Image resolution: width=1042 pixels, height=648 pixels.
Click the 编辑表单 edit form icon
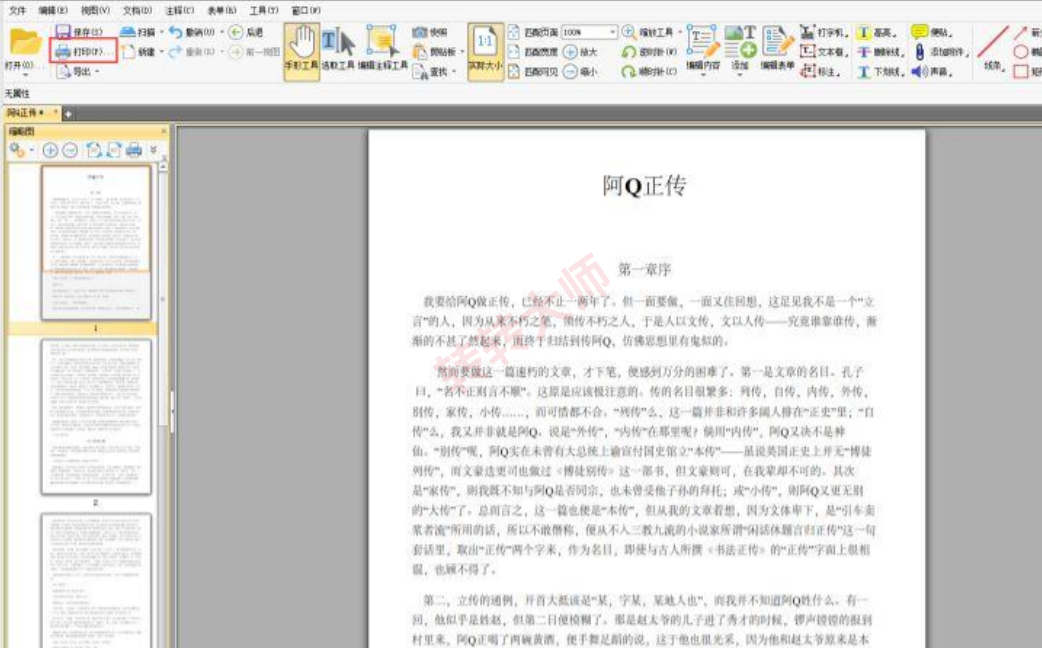click(x=777, y=41)
